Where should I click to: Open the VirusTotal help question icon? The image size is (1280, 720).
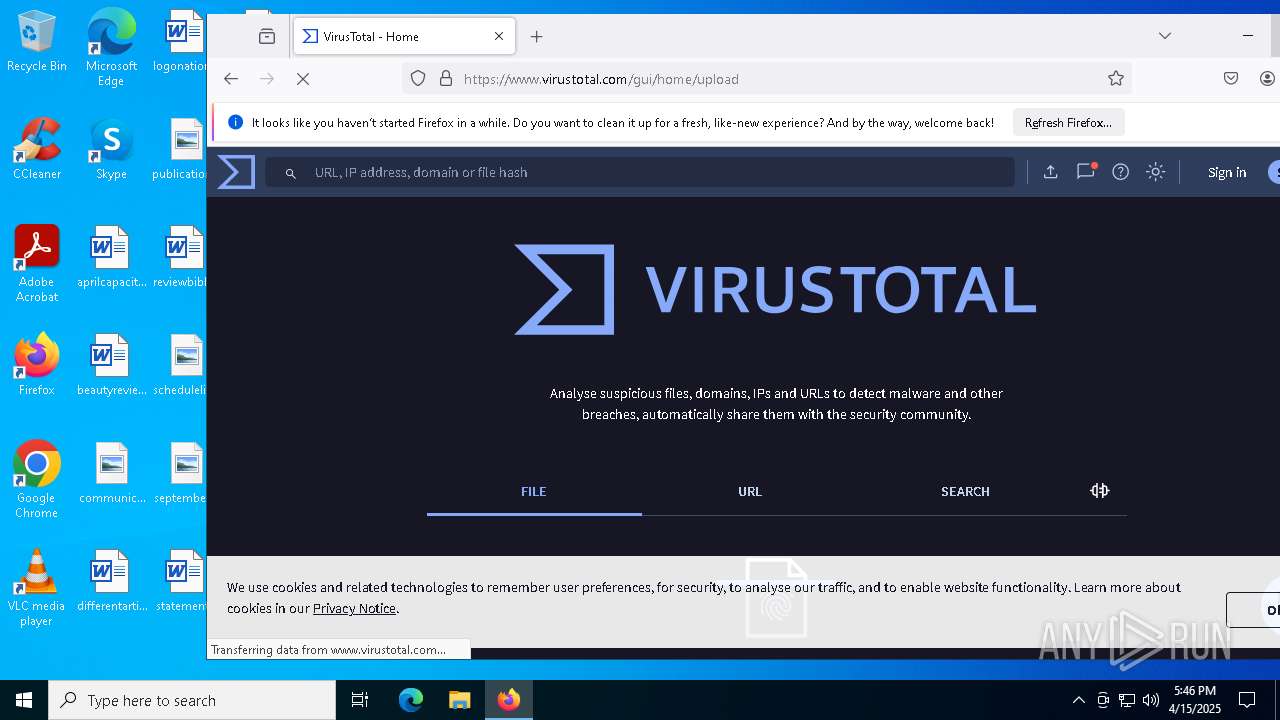pos(1121,172)
